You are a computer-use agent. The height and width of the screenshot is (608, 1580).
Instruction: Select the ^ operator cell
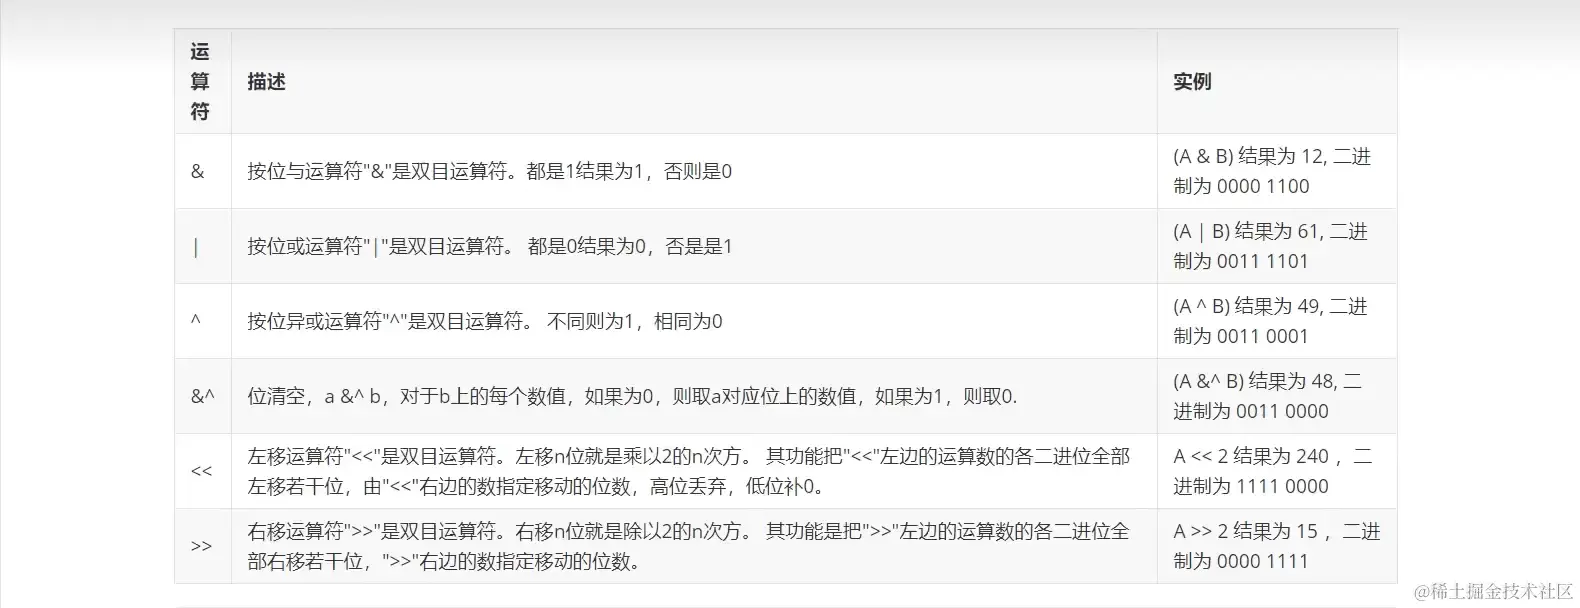click(x=203, y=321)
